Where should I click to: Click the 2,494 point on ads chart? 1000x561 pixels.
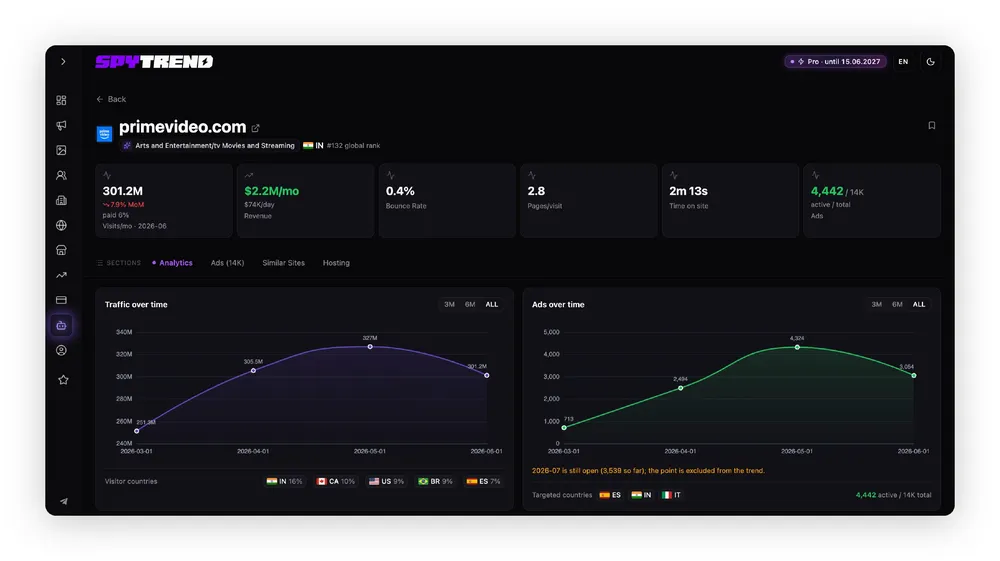[680, 388]
